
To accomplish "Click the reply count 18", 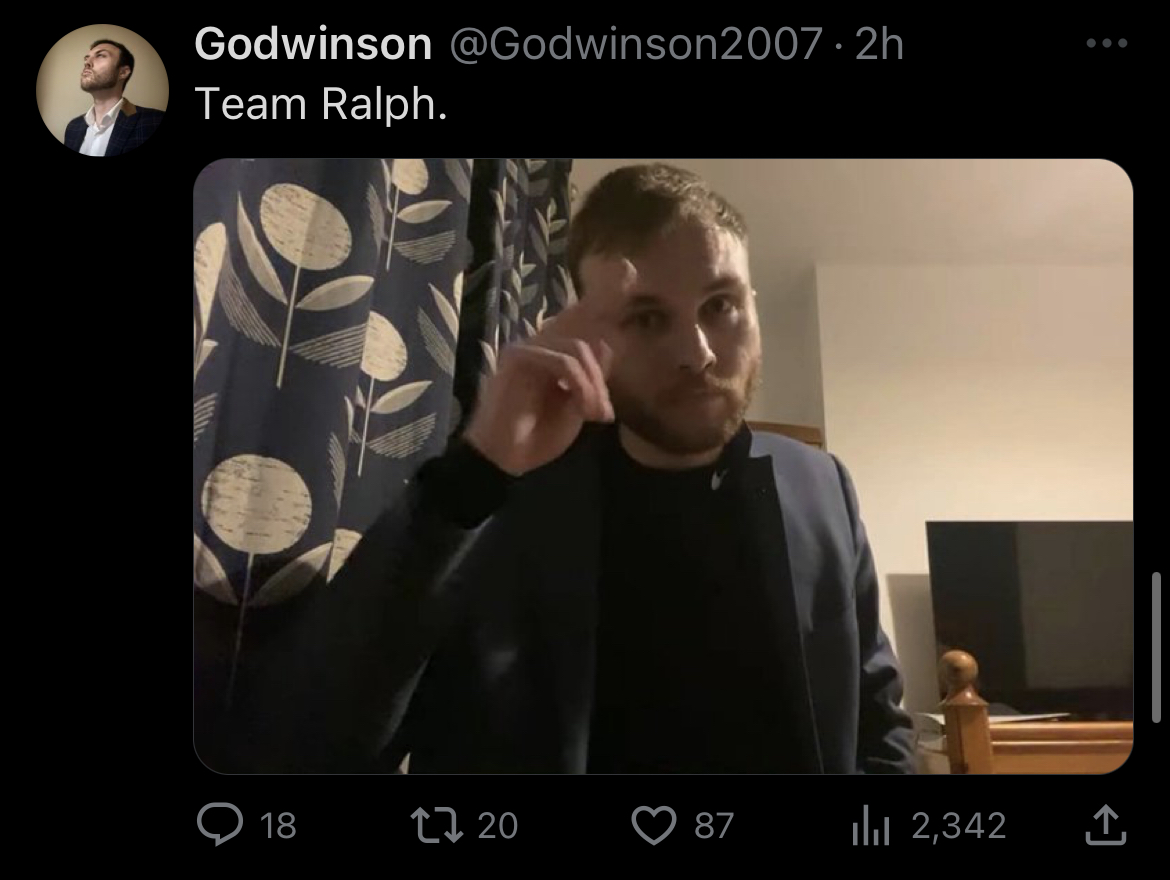I will (x=278, y=826).
